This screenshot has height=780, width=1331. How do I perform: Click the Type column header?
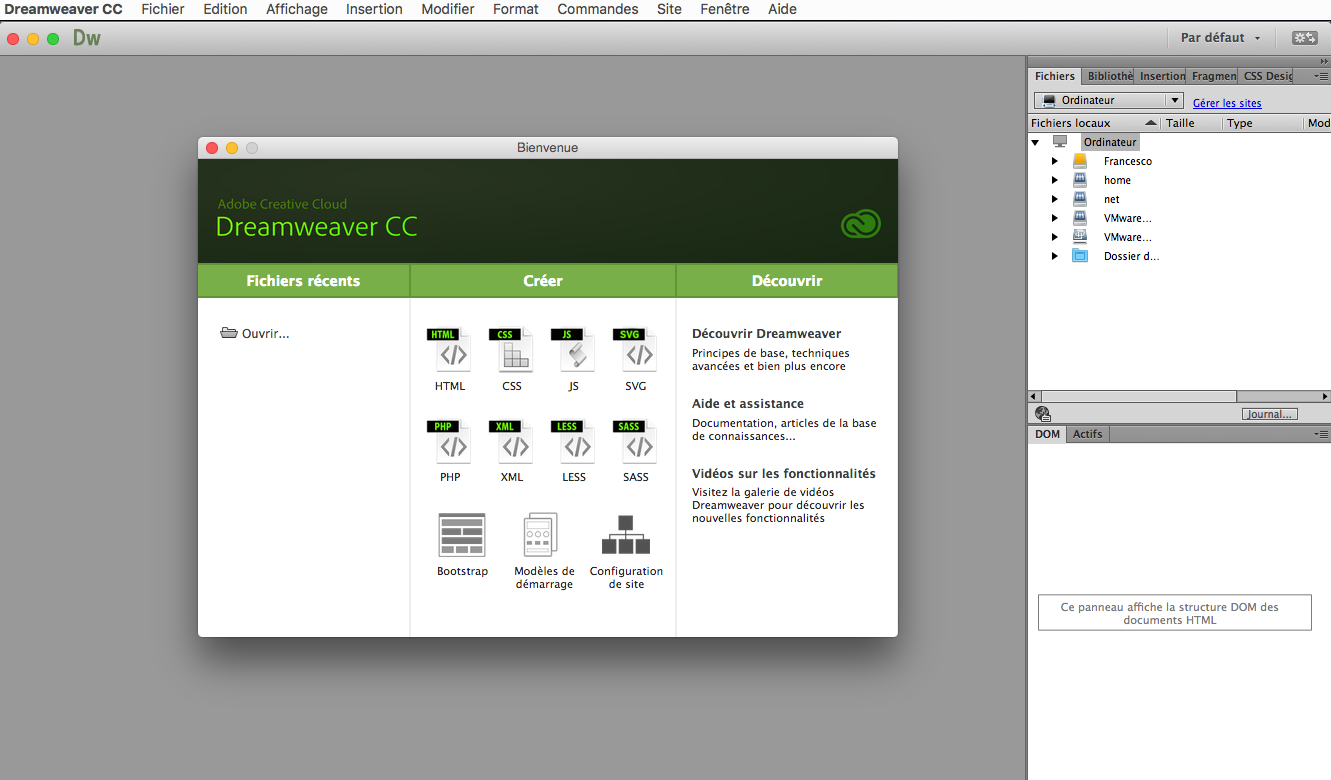coord(1263,123)
